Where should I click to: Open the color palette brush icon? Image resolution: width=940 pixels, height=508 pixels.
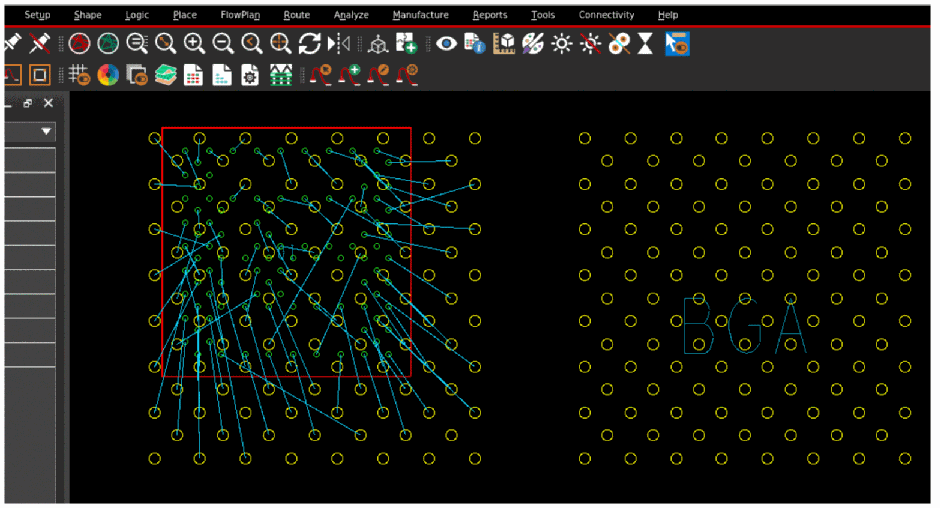click(x=533, y=43)
